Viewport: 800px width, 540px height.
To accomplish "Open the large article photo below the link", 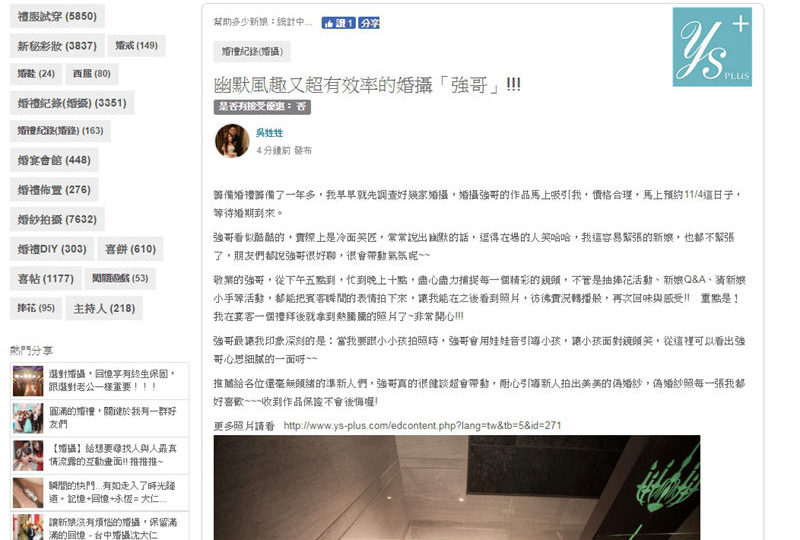I will click(457, 487).
